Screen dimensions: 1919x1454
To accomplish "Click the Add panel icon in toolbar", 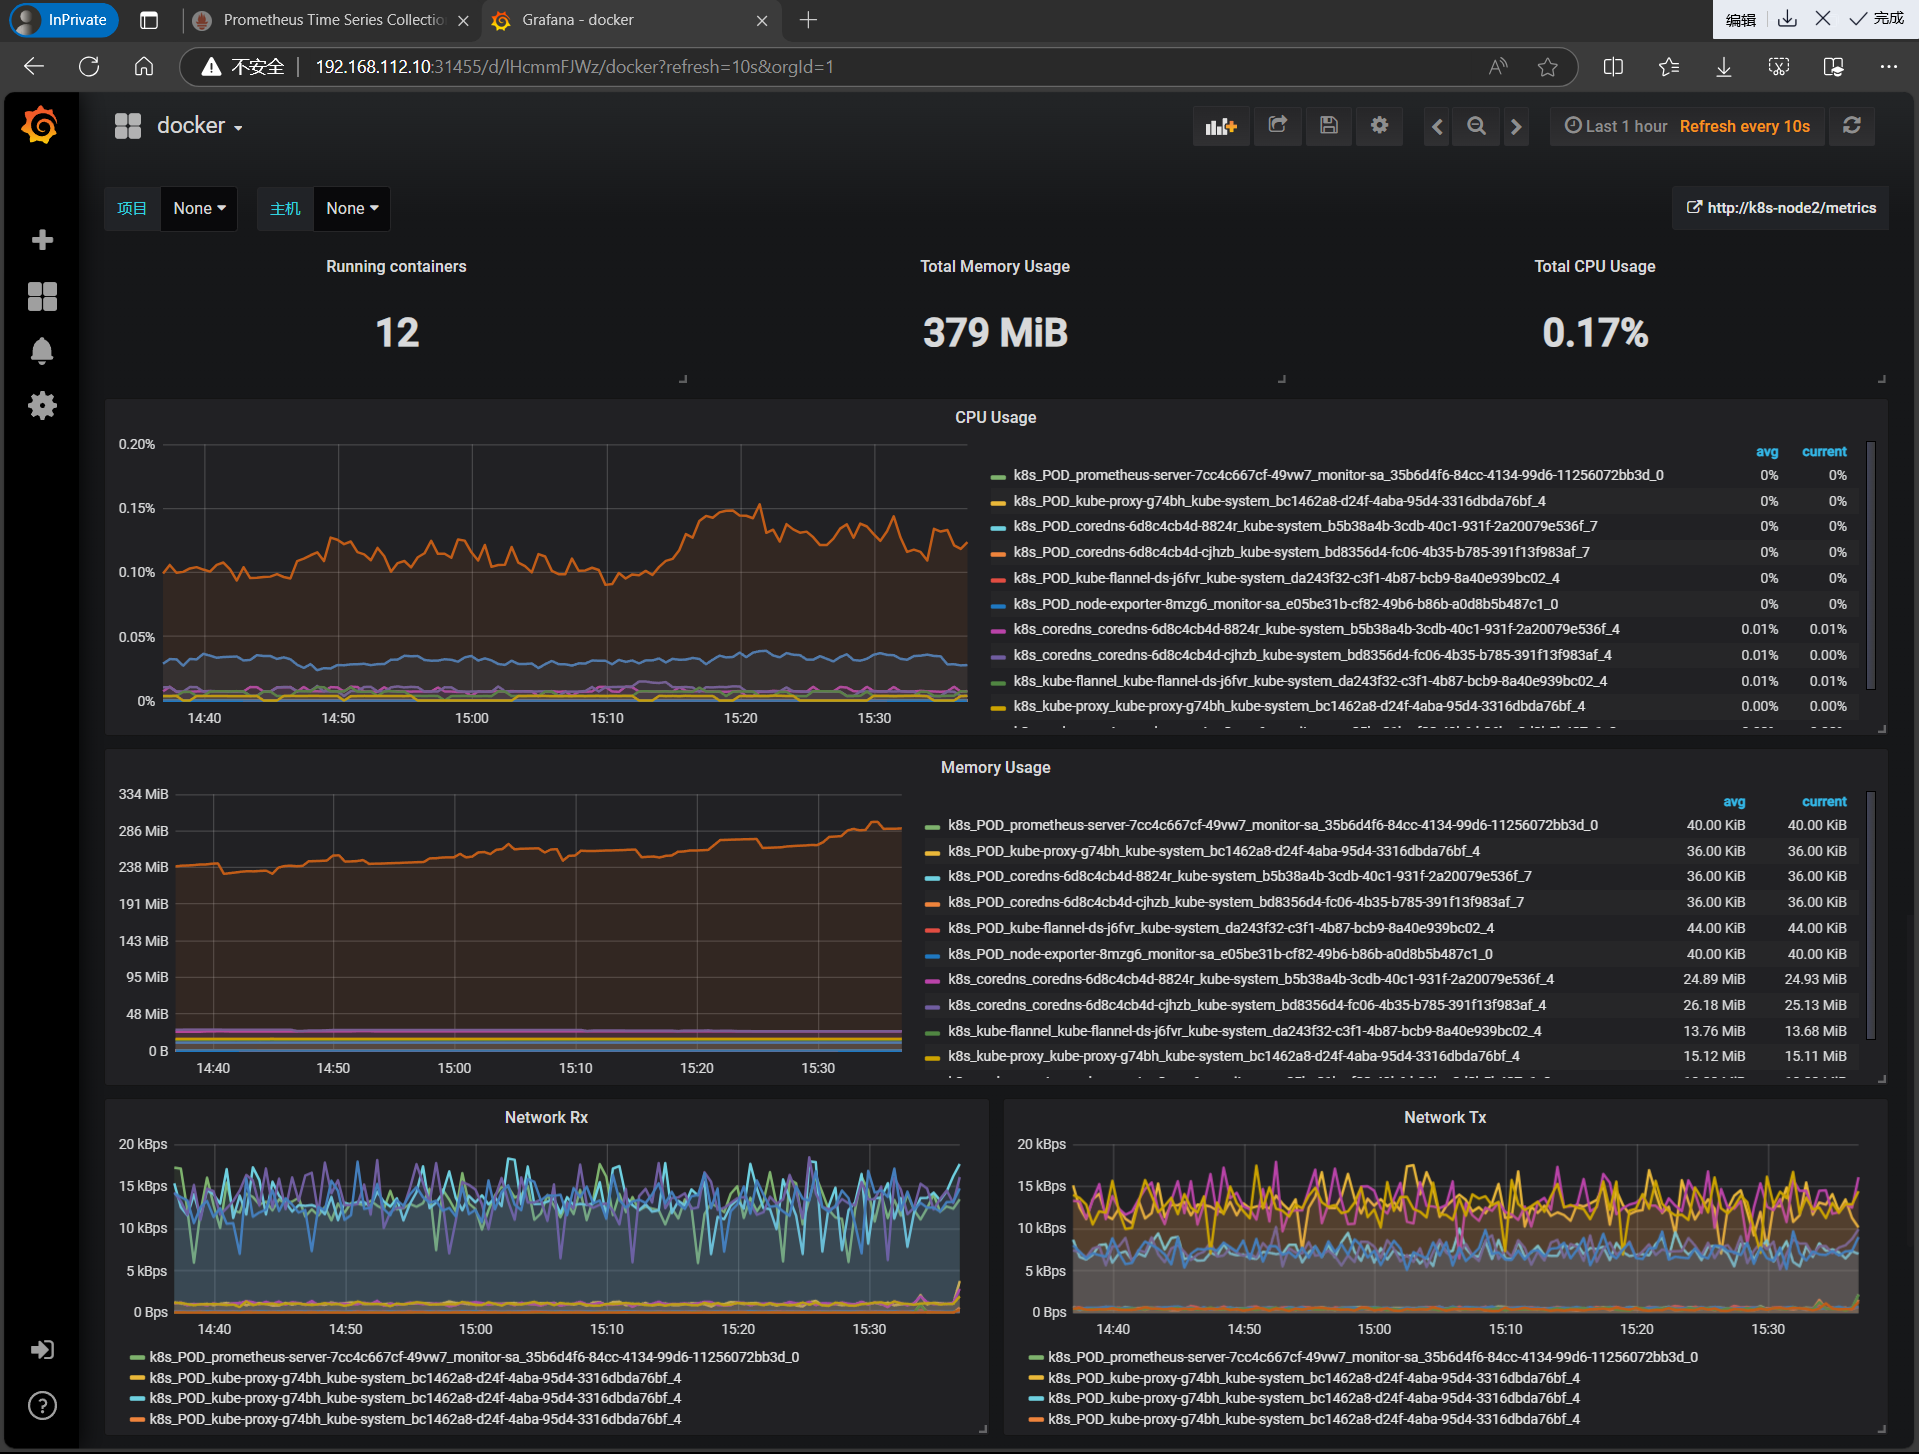I will coord(1220,126).
